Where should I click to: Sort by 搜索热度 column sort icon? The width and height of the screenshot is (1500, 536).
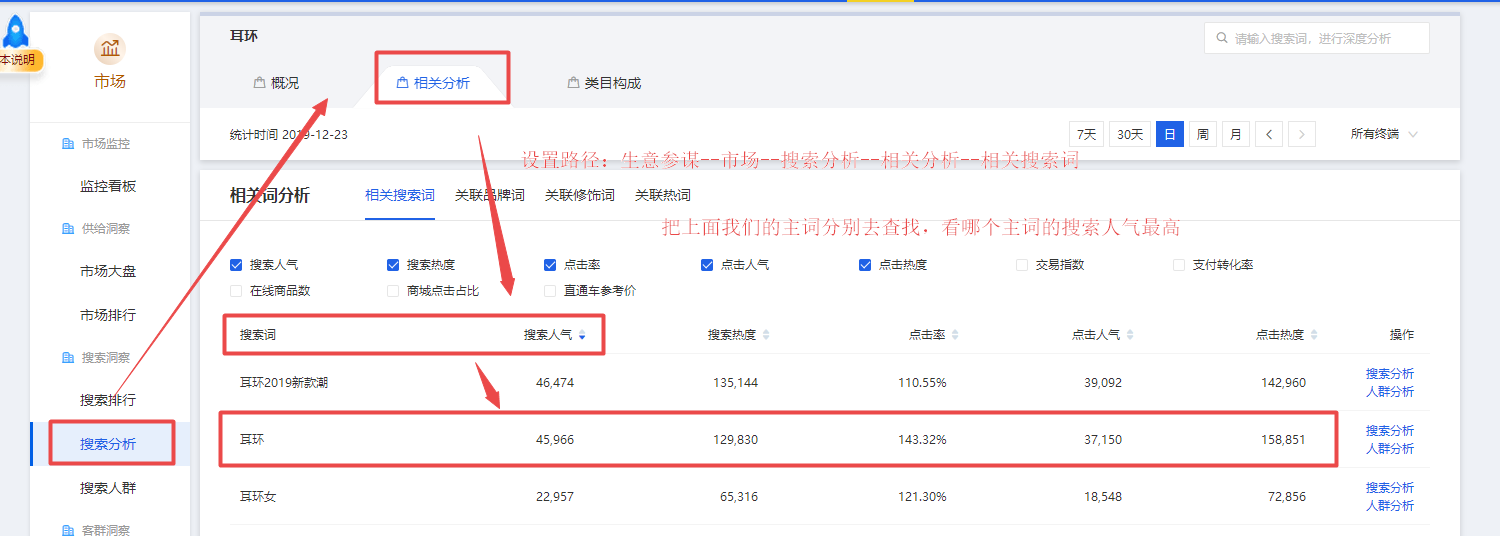click(x=766, y=335)
